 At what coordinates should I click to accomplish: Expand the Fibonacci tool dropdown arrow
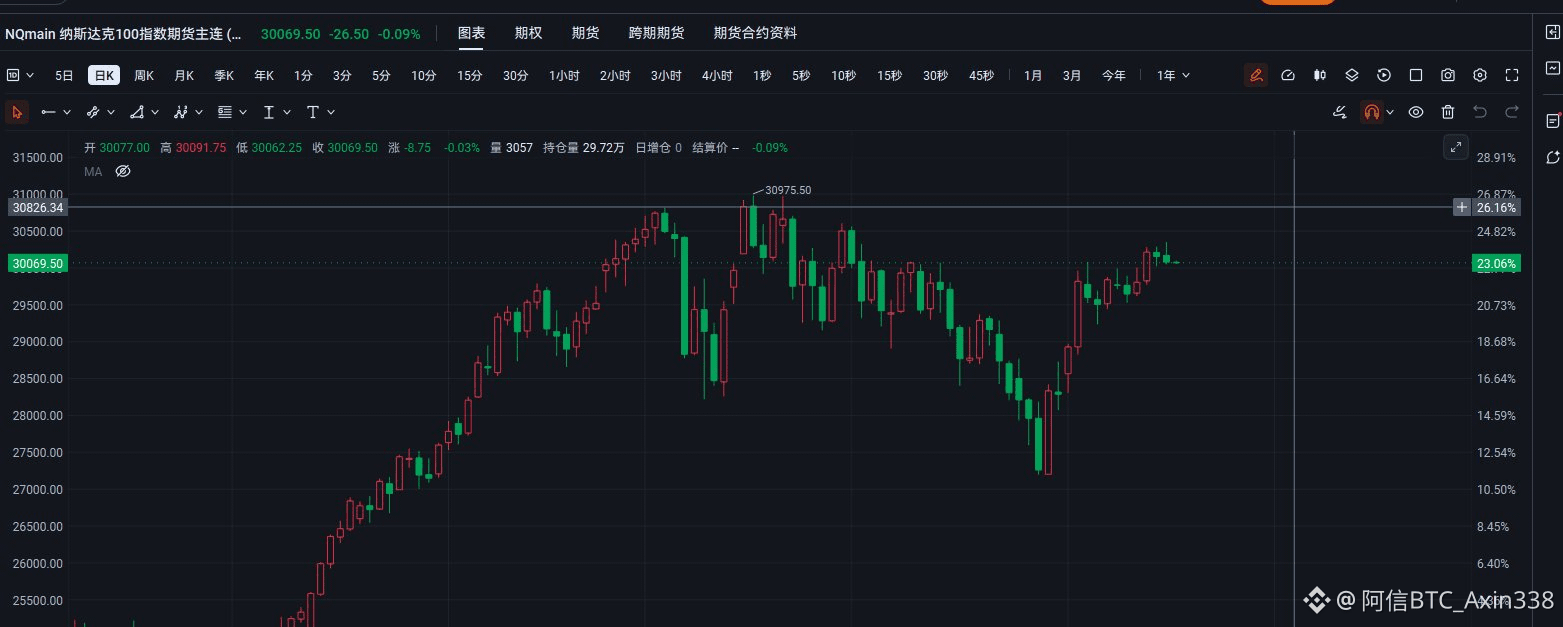tap(243, 112)
